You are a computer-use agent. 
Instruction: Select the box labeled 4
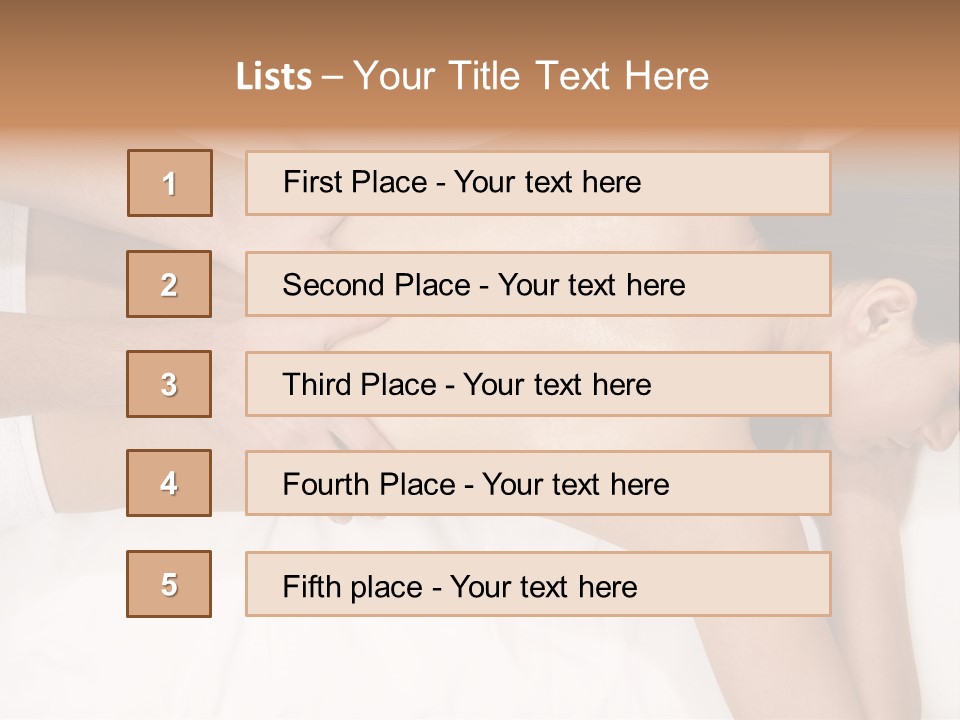pyautogui.click(x=169, y=483)
